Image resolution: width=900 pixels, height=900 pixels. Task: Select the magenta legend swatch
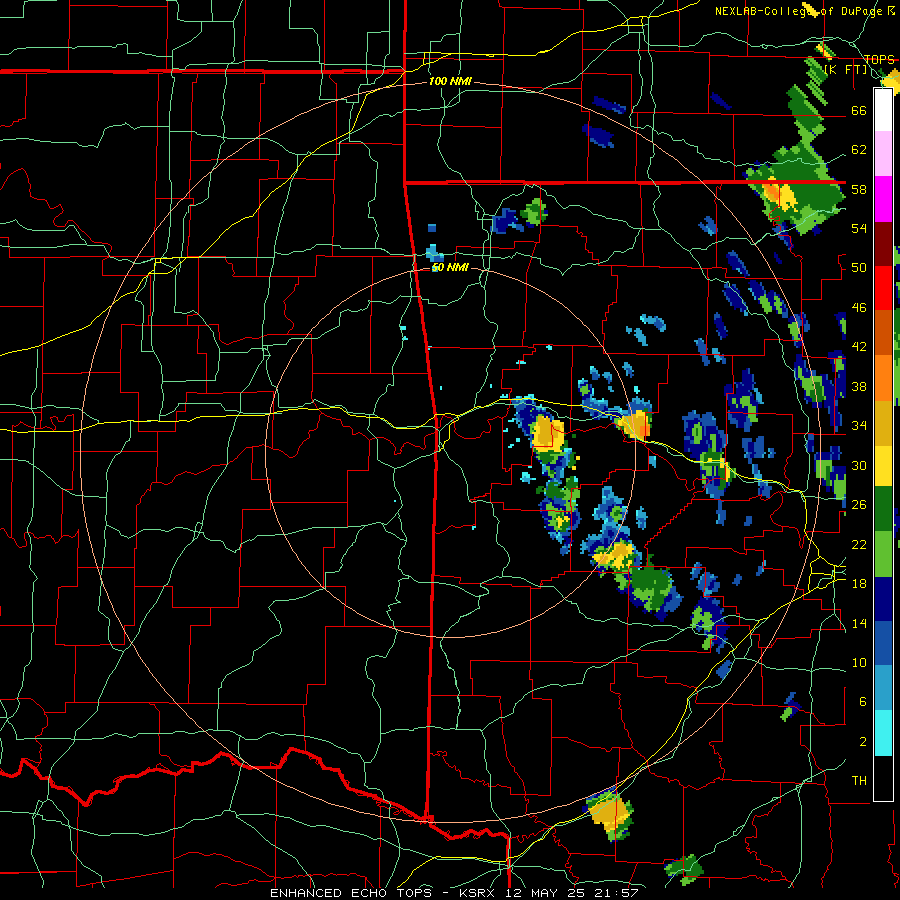[x=883, y=199]
